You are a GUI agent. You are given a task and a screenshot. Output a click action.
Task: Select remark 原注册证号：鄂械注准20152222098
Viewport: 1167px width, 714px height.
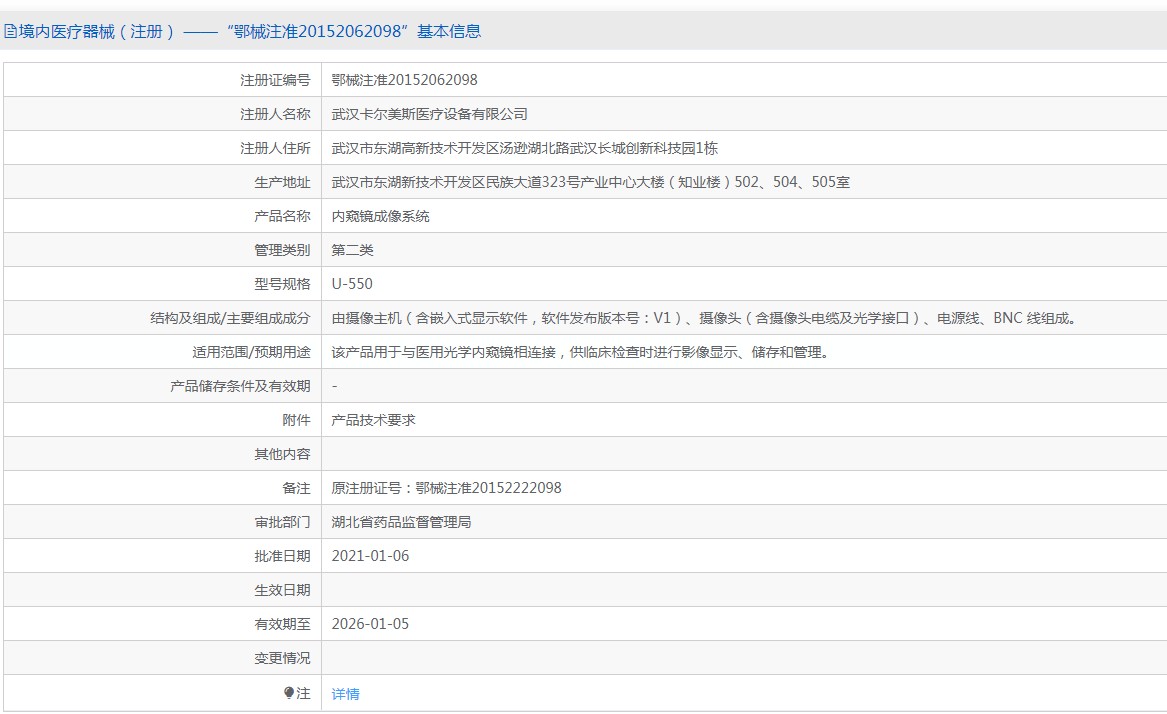click(x=447, y=488)
